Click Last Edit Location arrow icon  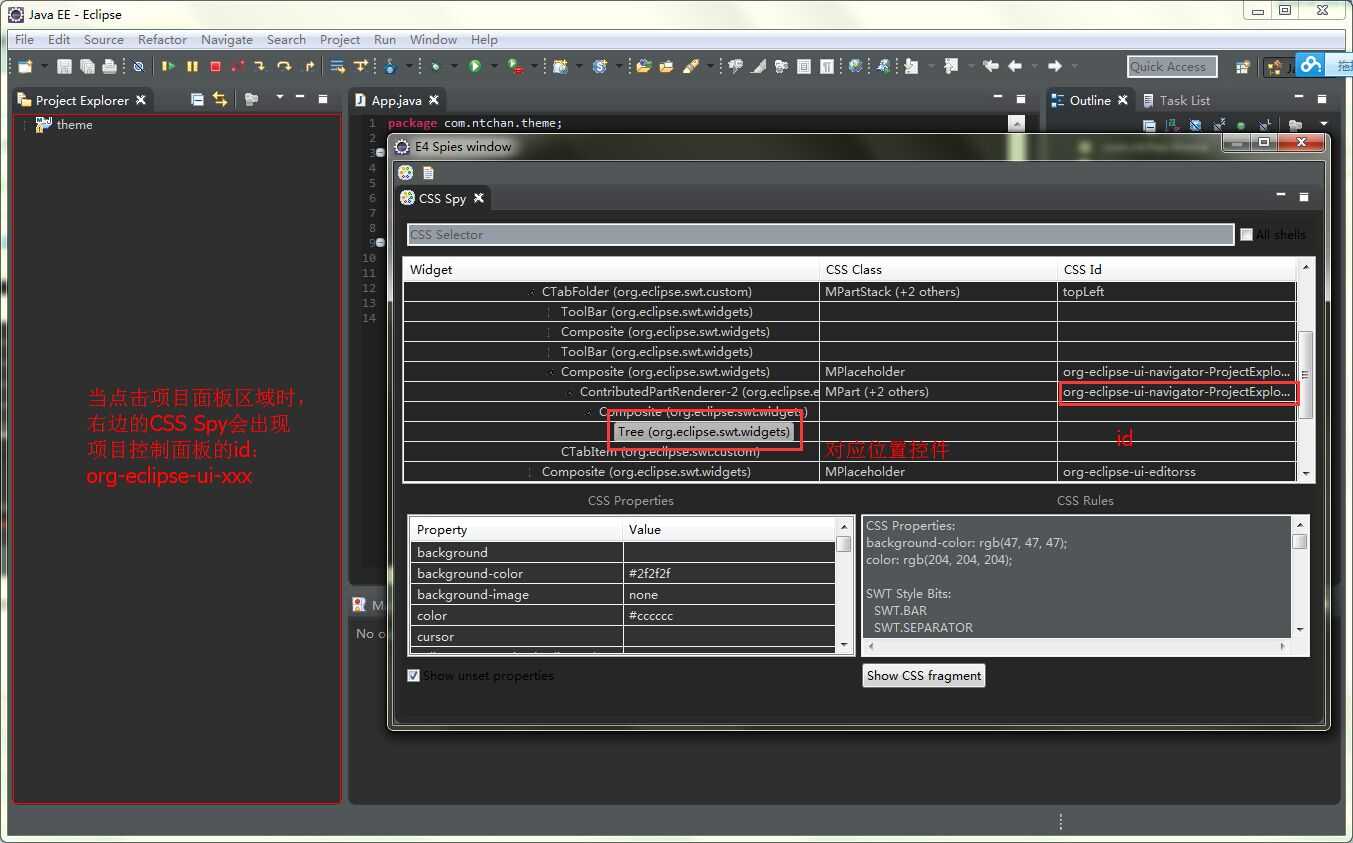pyautogui.click(x=991, y=66)
